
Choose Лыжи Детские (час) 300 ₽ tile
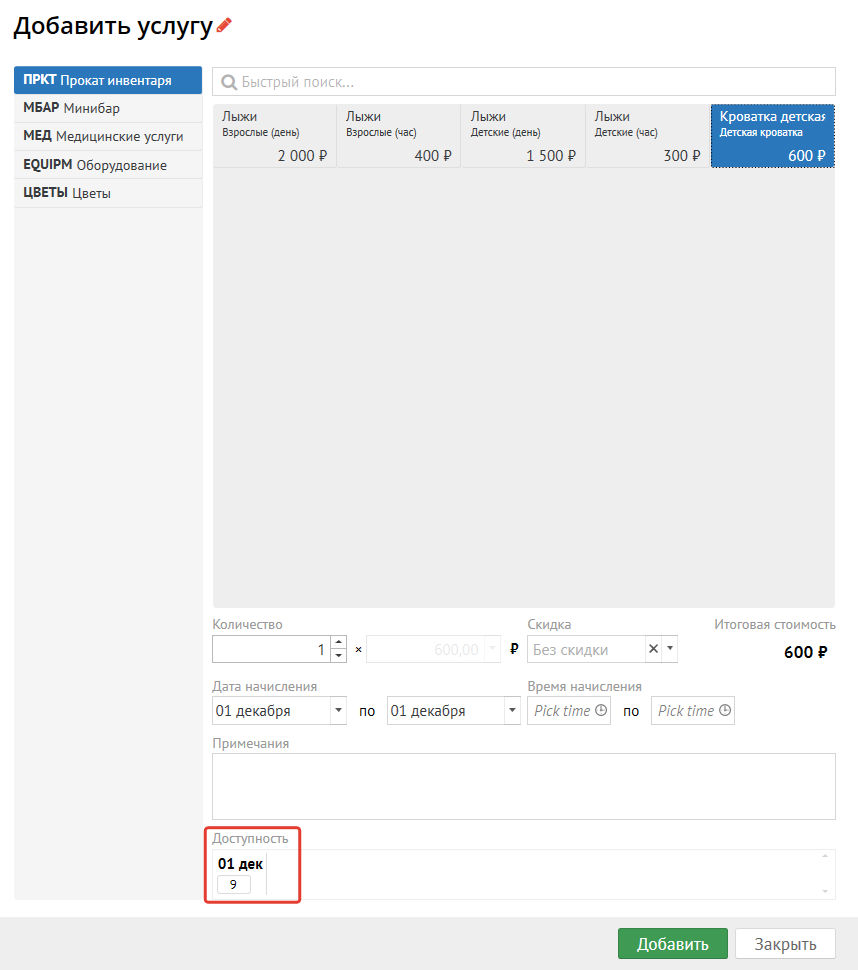tap(648, 136)
